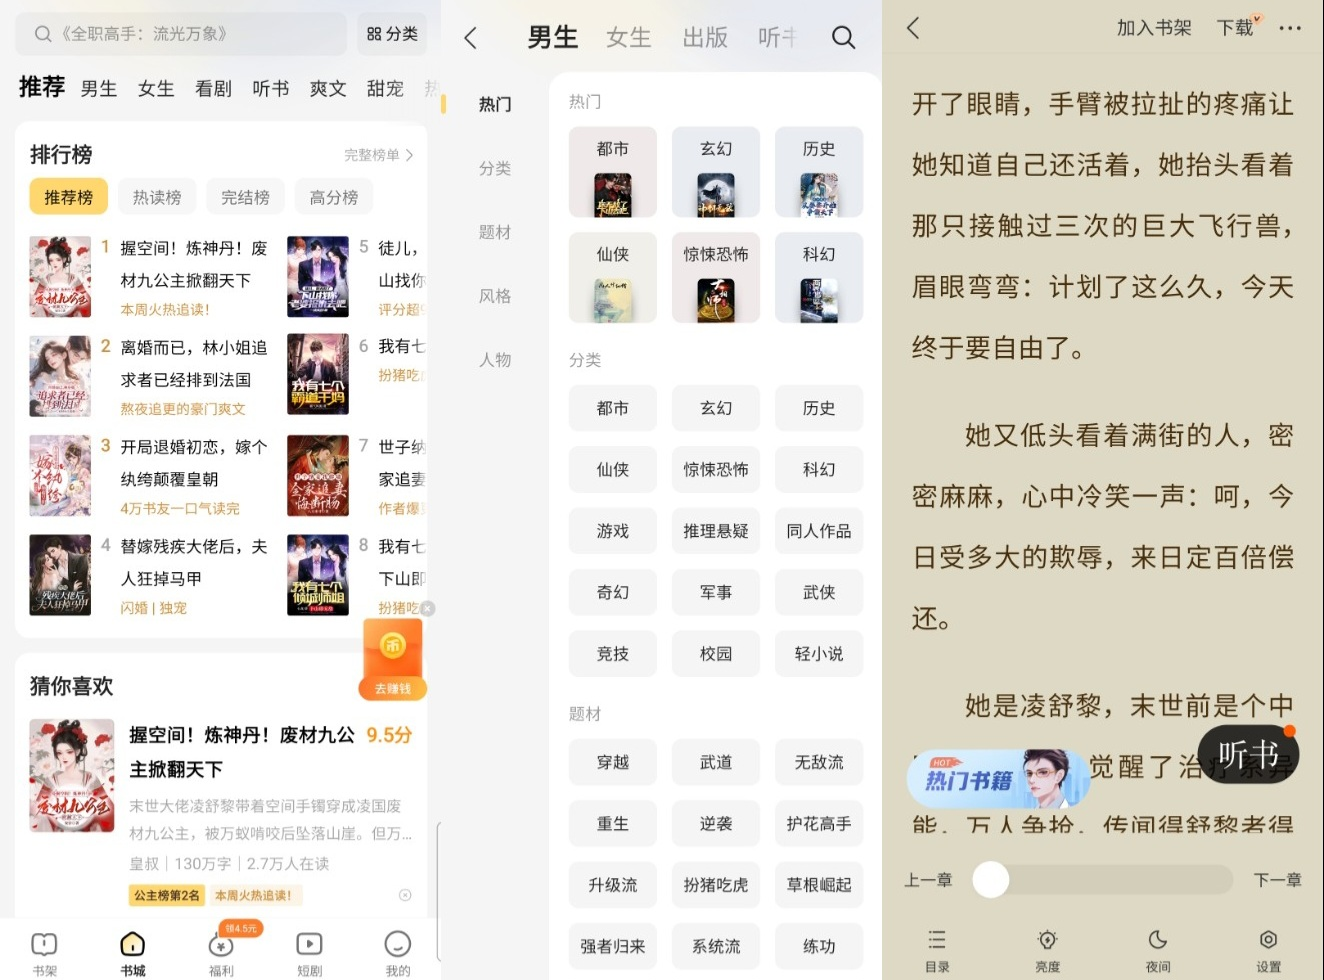Select 高分榜 ranking chip
The height and width of the screenshot is (980, 1324).
click(x=334, y=197)
